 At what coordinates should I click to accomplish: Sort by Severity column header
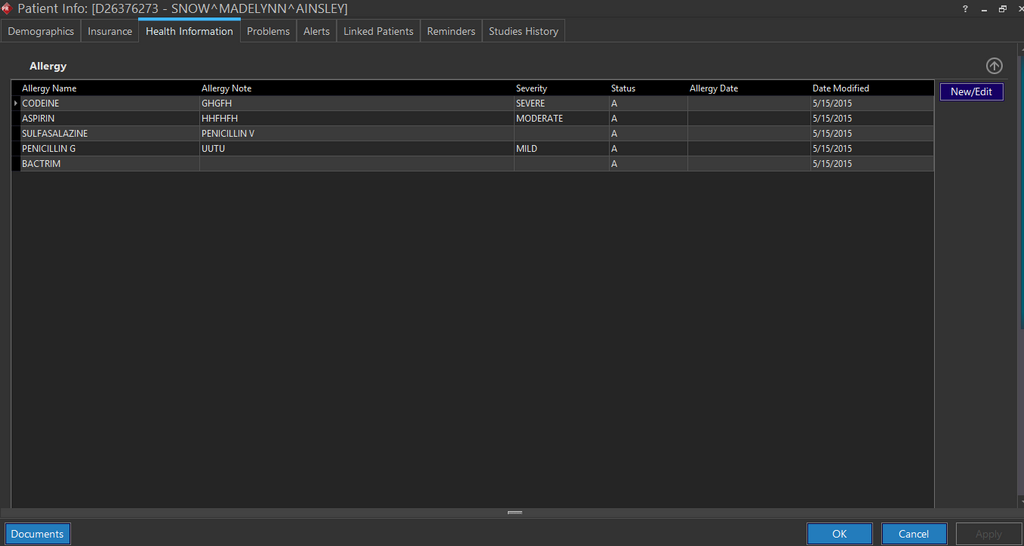[531, 88]
